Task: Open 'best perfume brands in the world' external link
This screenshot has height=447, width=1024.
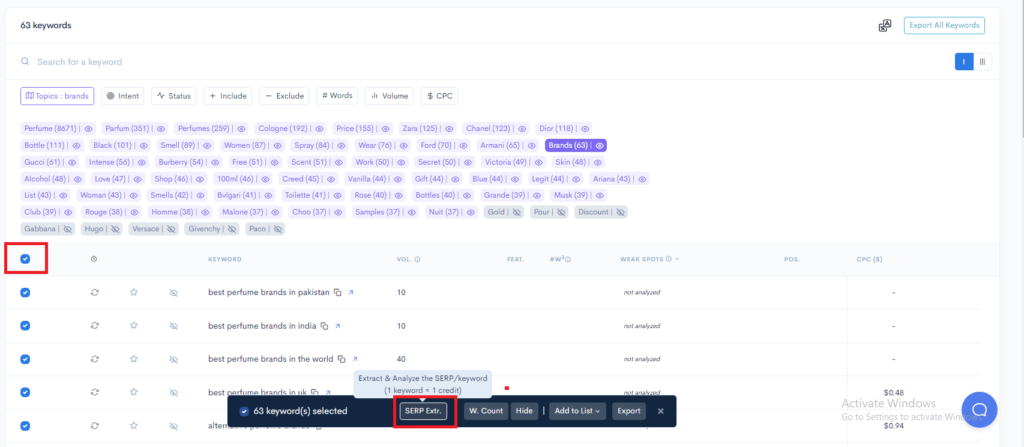Action: [355, 359]
